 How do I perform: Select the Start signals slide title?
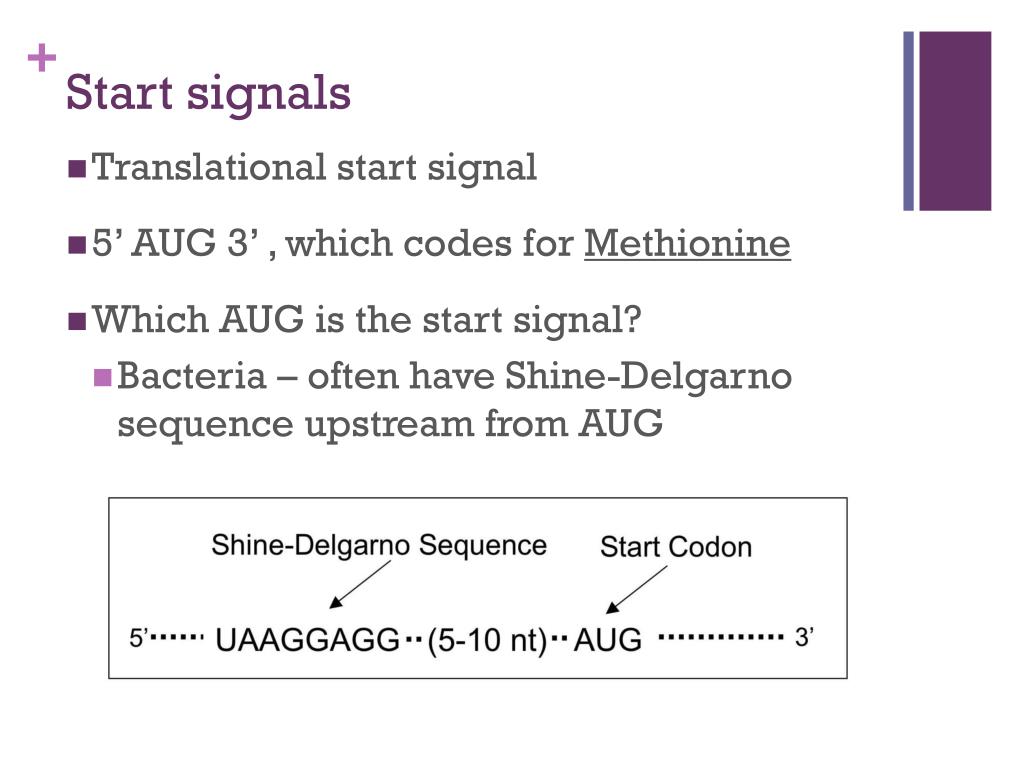click(208, 93)
